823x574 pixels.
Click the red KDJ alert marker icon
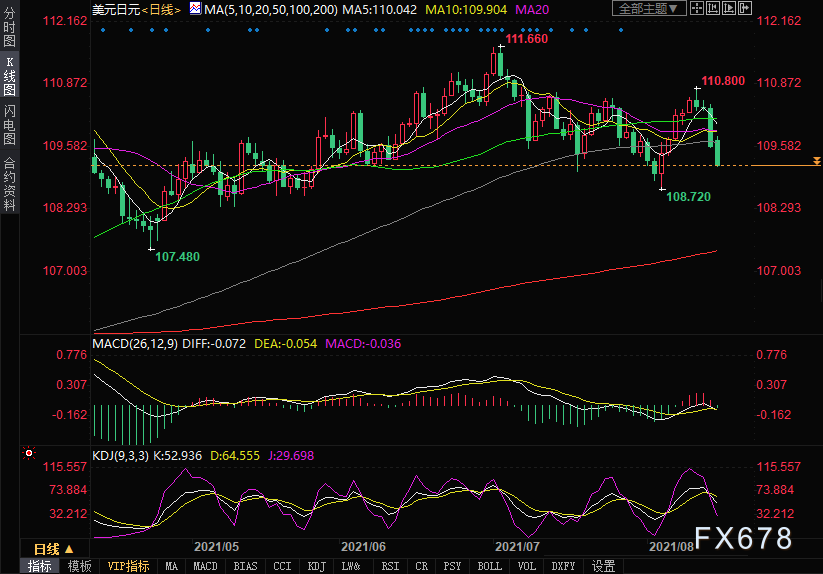click(29, 453)
